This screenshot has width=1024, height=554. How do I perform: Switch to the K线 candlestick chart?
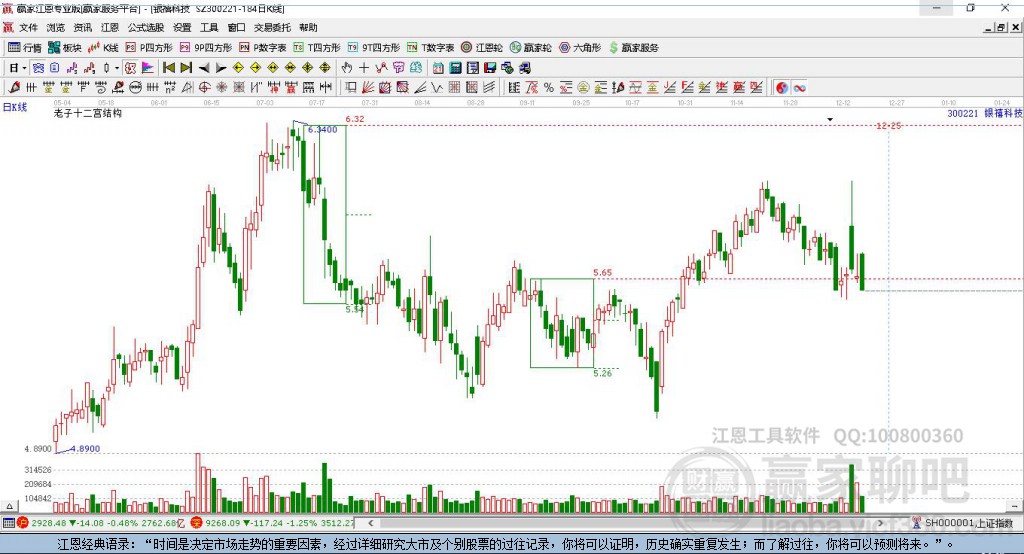point(103,48)
